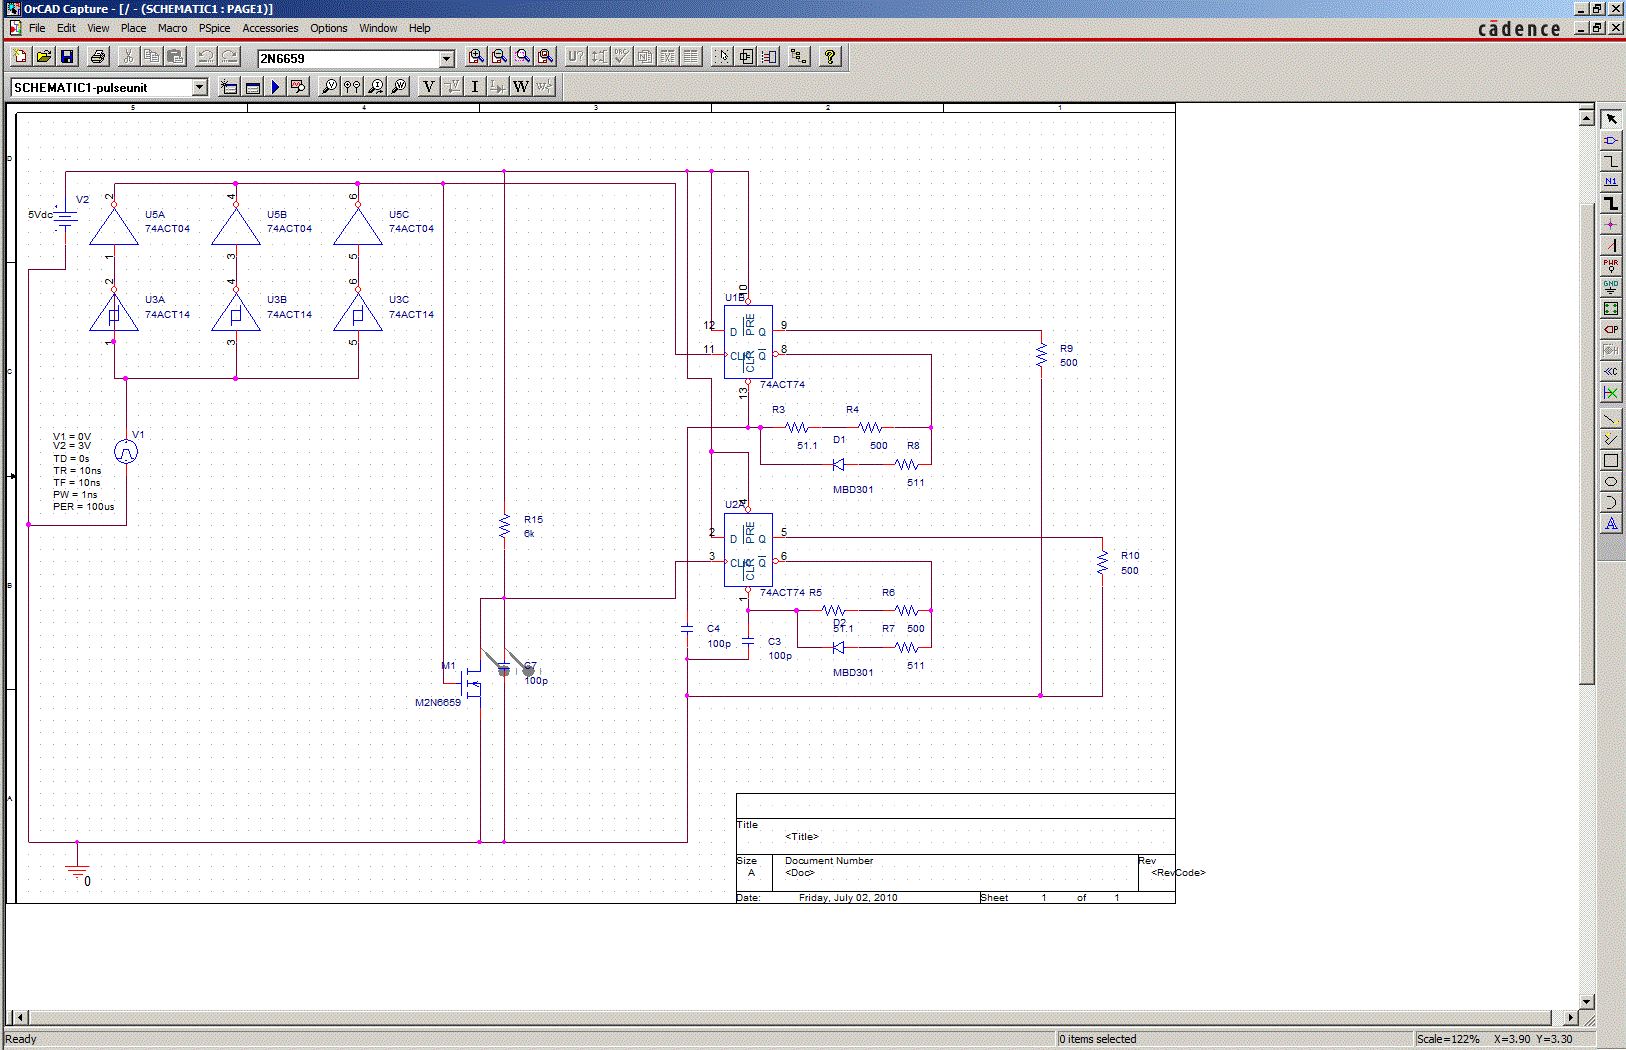
Task: Toggle bias power display W button
Action: 521,87
